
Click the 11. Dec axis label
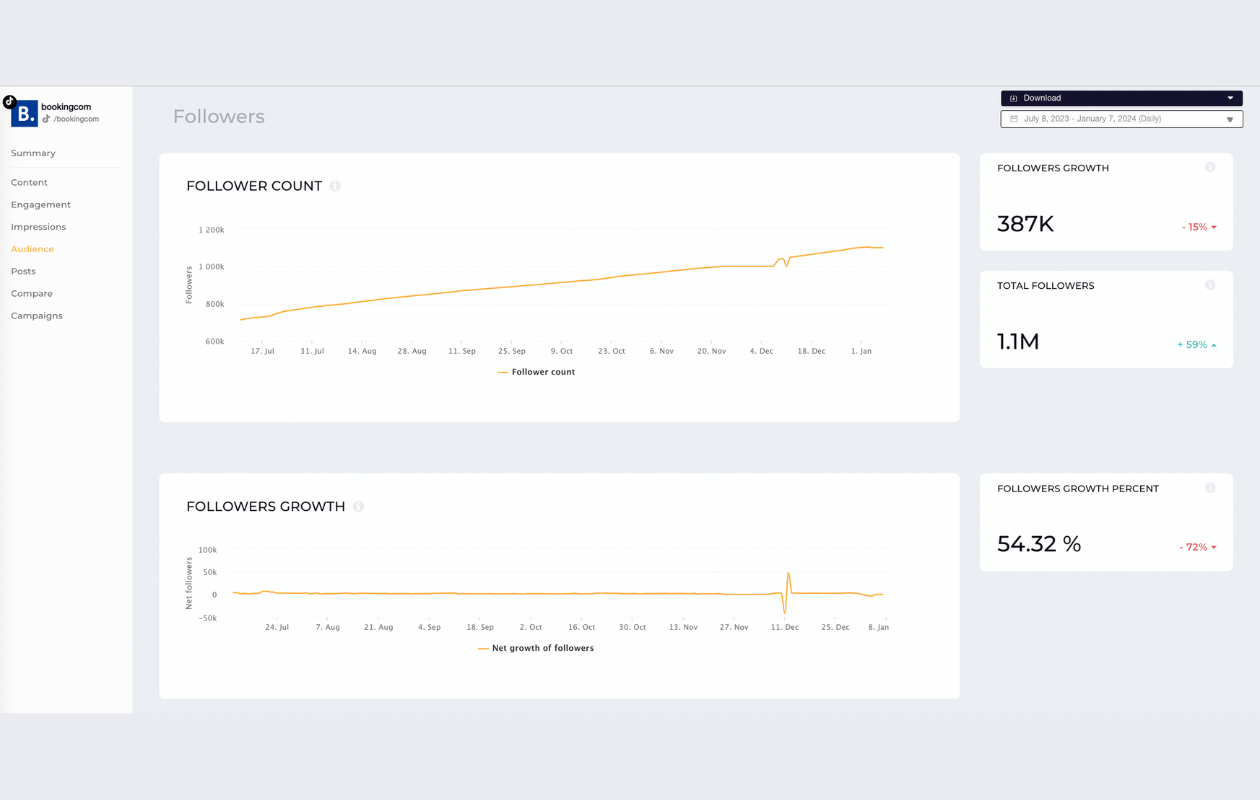785,627
